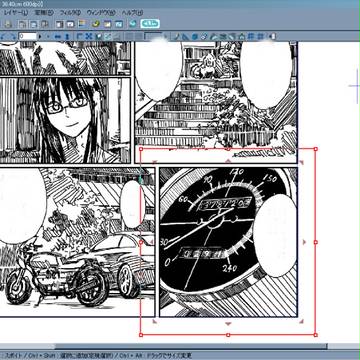Click the triangle ruler icon in the second toolbar
Viewport: 360px width, 360px height.
coord(186,36)
